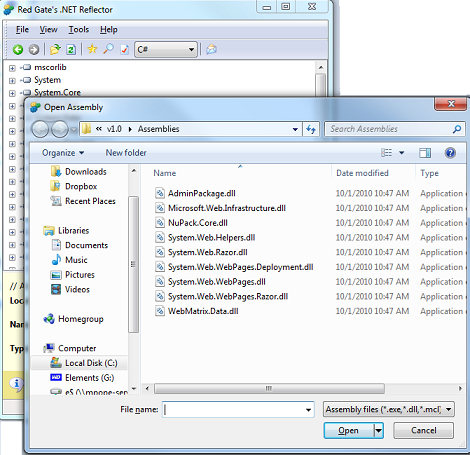Click the blue Help question mark icon

450,153
